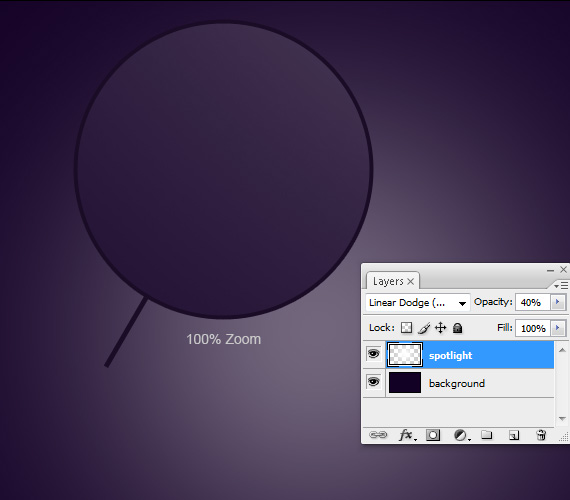Click the Fill 100% field
The width and height of the screenshot is (570, 500).
point(533,328)
